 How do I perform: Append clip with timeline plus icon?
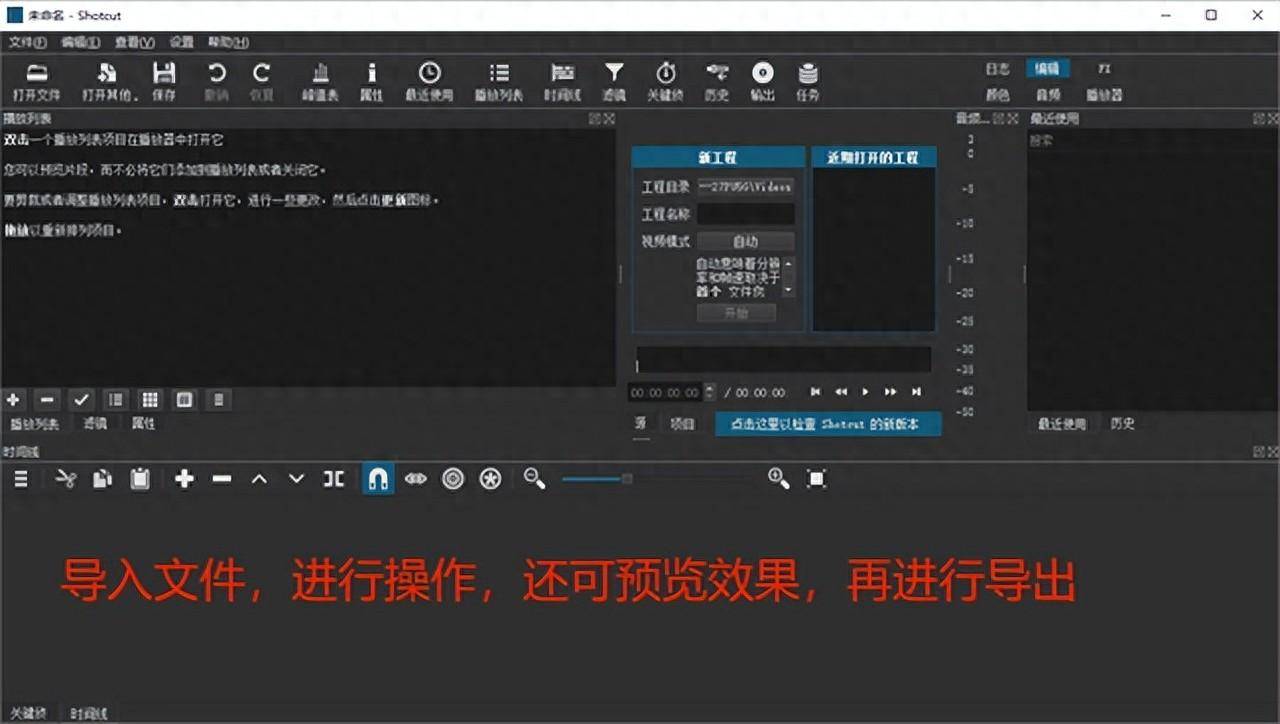[184, 479]
